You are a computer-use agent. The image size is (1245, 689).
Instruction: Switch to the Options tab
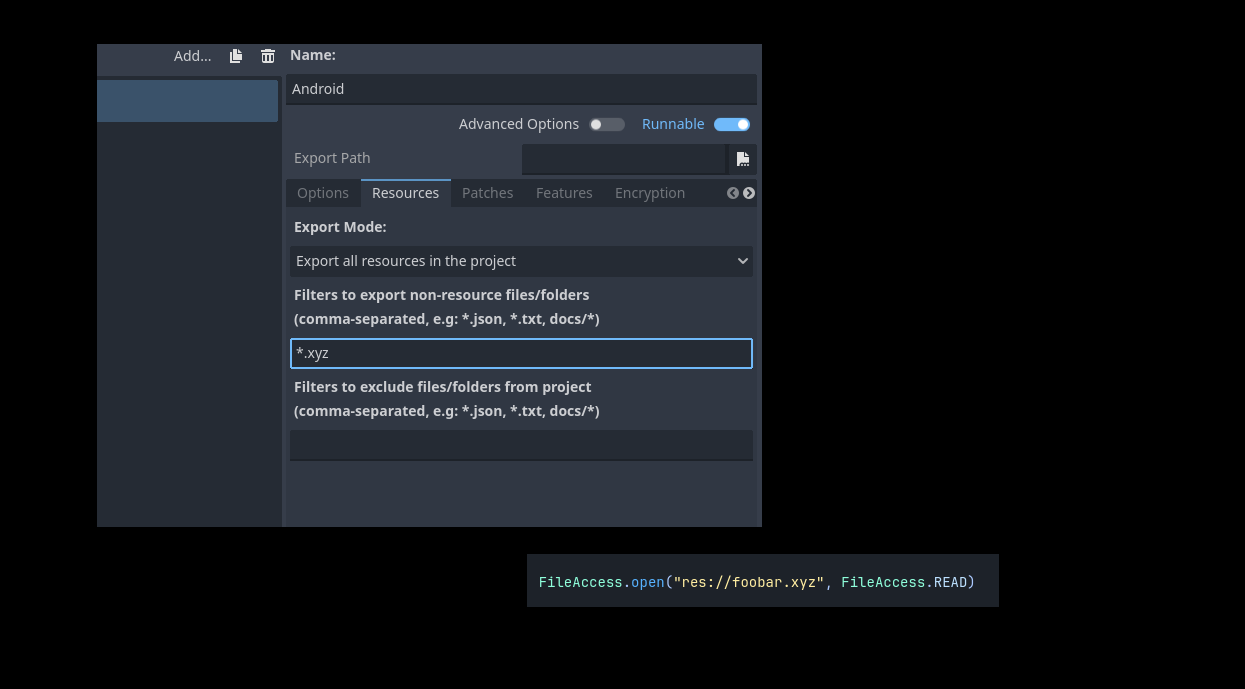(x=323, y=193)
